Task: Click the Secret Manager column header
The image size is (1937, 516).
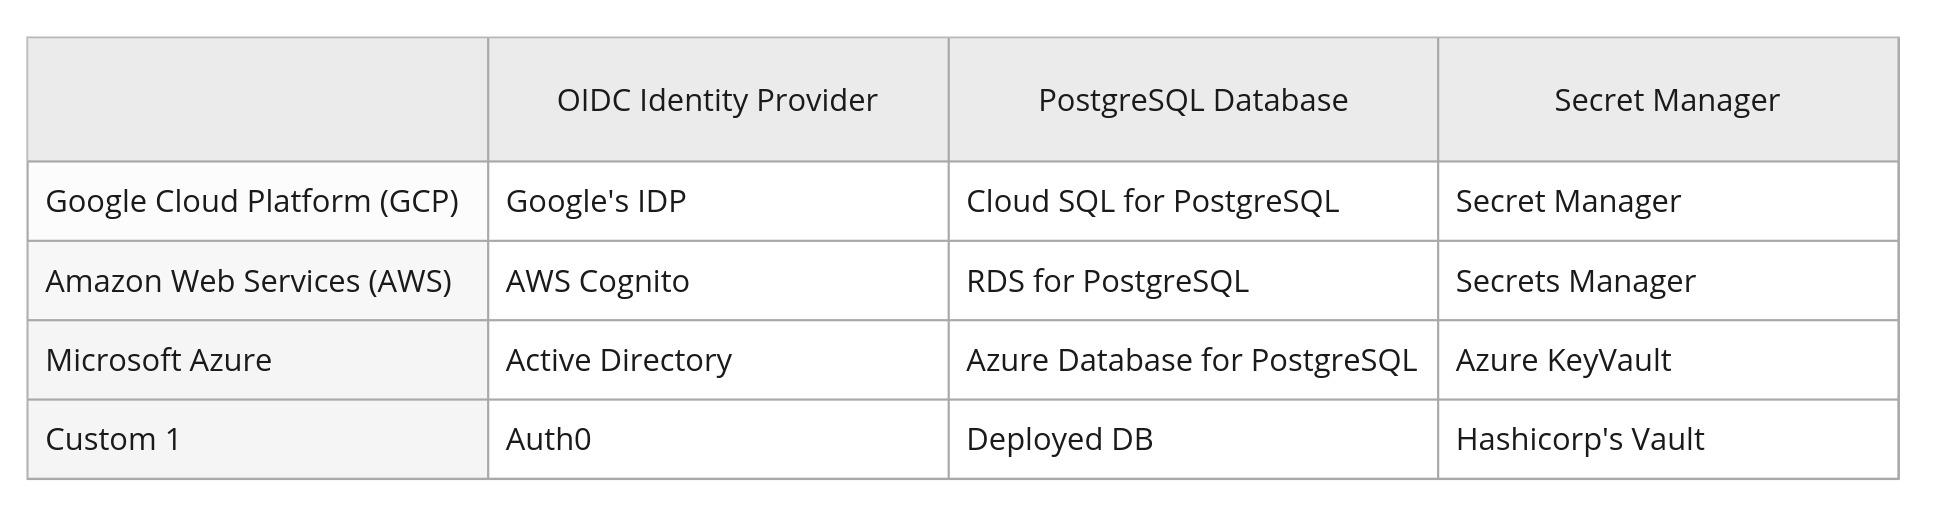Action: pyautogui.click(x=1666, y=100)
